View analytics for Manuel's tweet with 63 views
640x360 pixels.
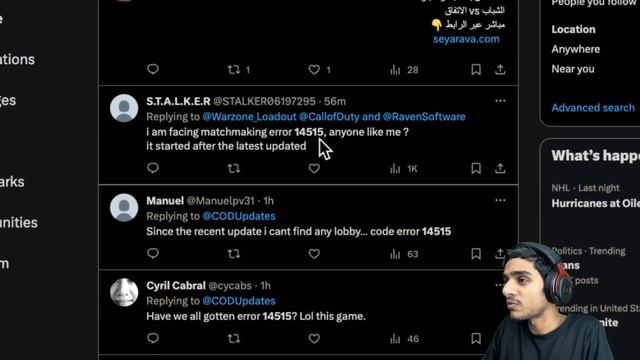point(404,254)
